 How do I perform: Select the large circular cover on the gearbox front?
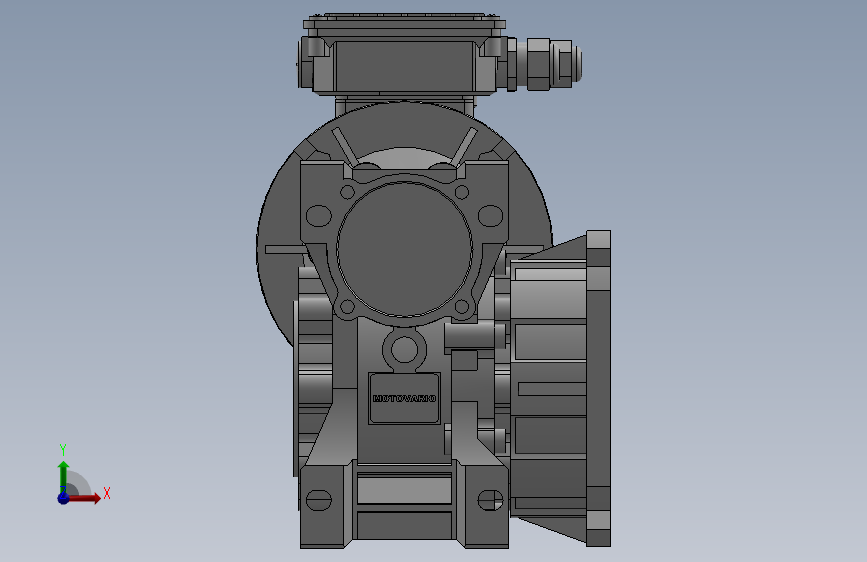(404, 249)
